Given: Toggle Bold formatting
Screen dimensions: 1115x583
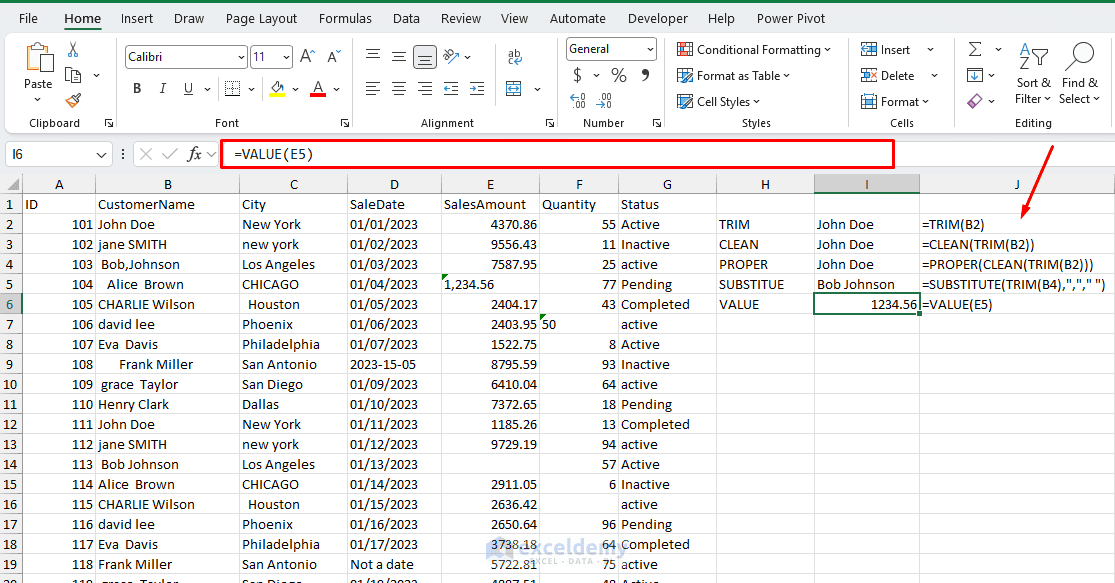Looking at the screenshot, I should pos(137,89).
